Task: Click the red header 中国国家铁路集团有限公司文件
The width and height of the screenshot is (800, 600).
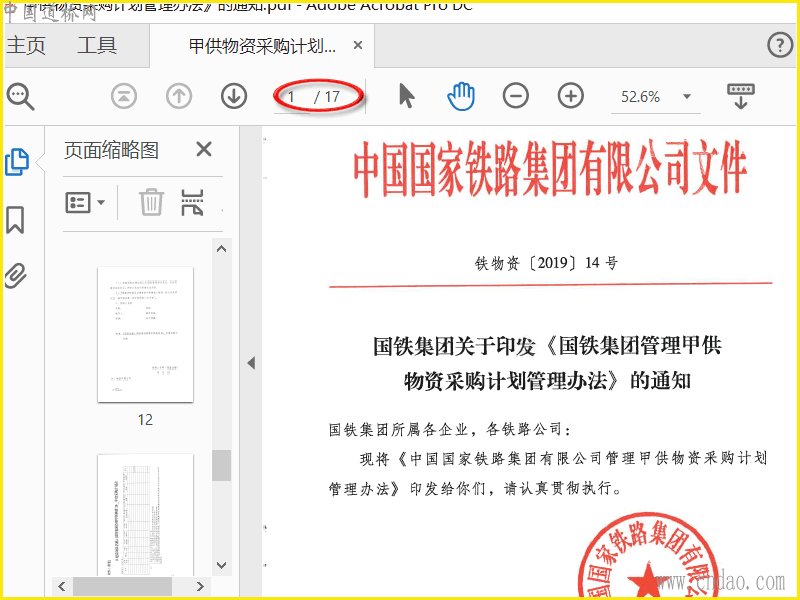Action: tap(550, 168)
